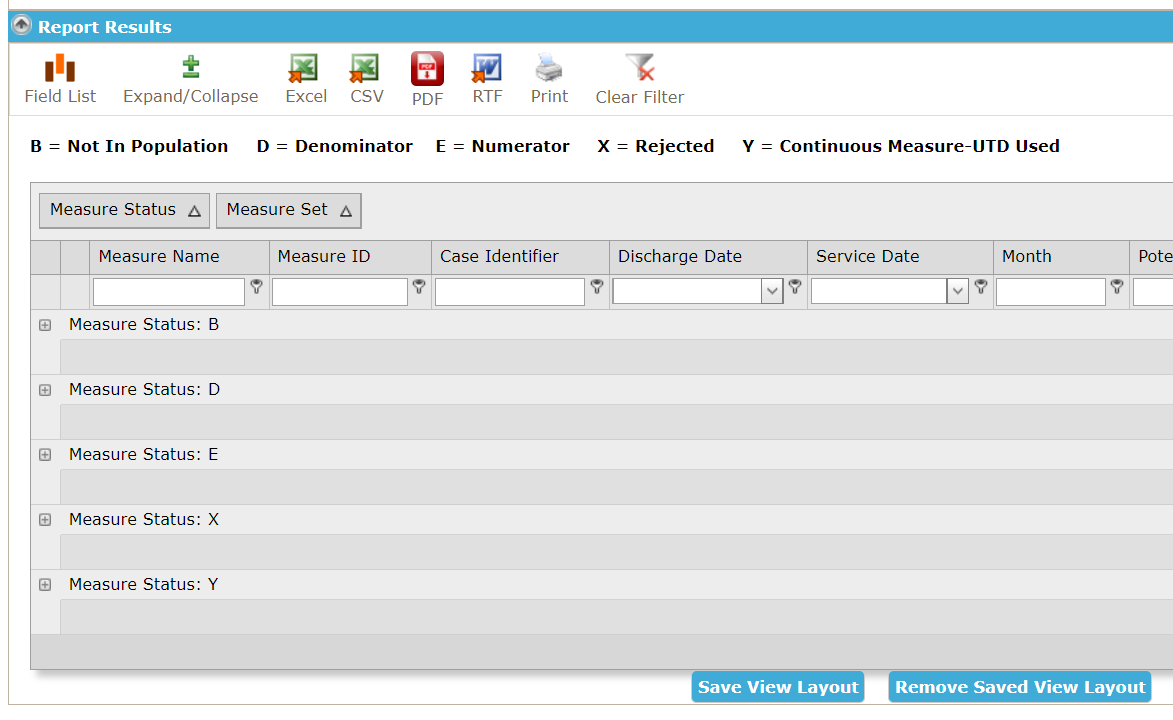Open filter icon for Measure Name column
Screen dimensions: 1173x720
257,287
